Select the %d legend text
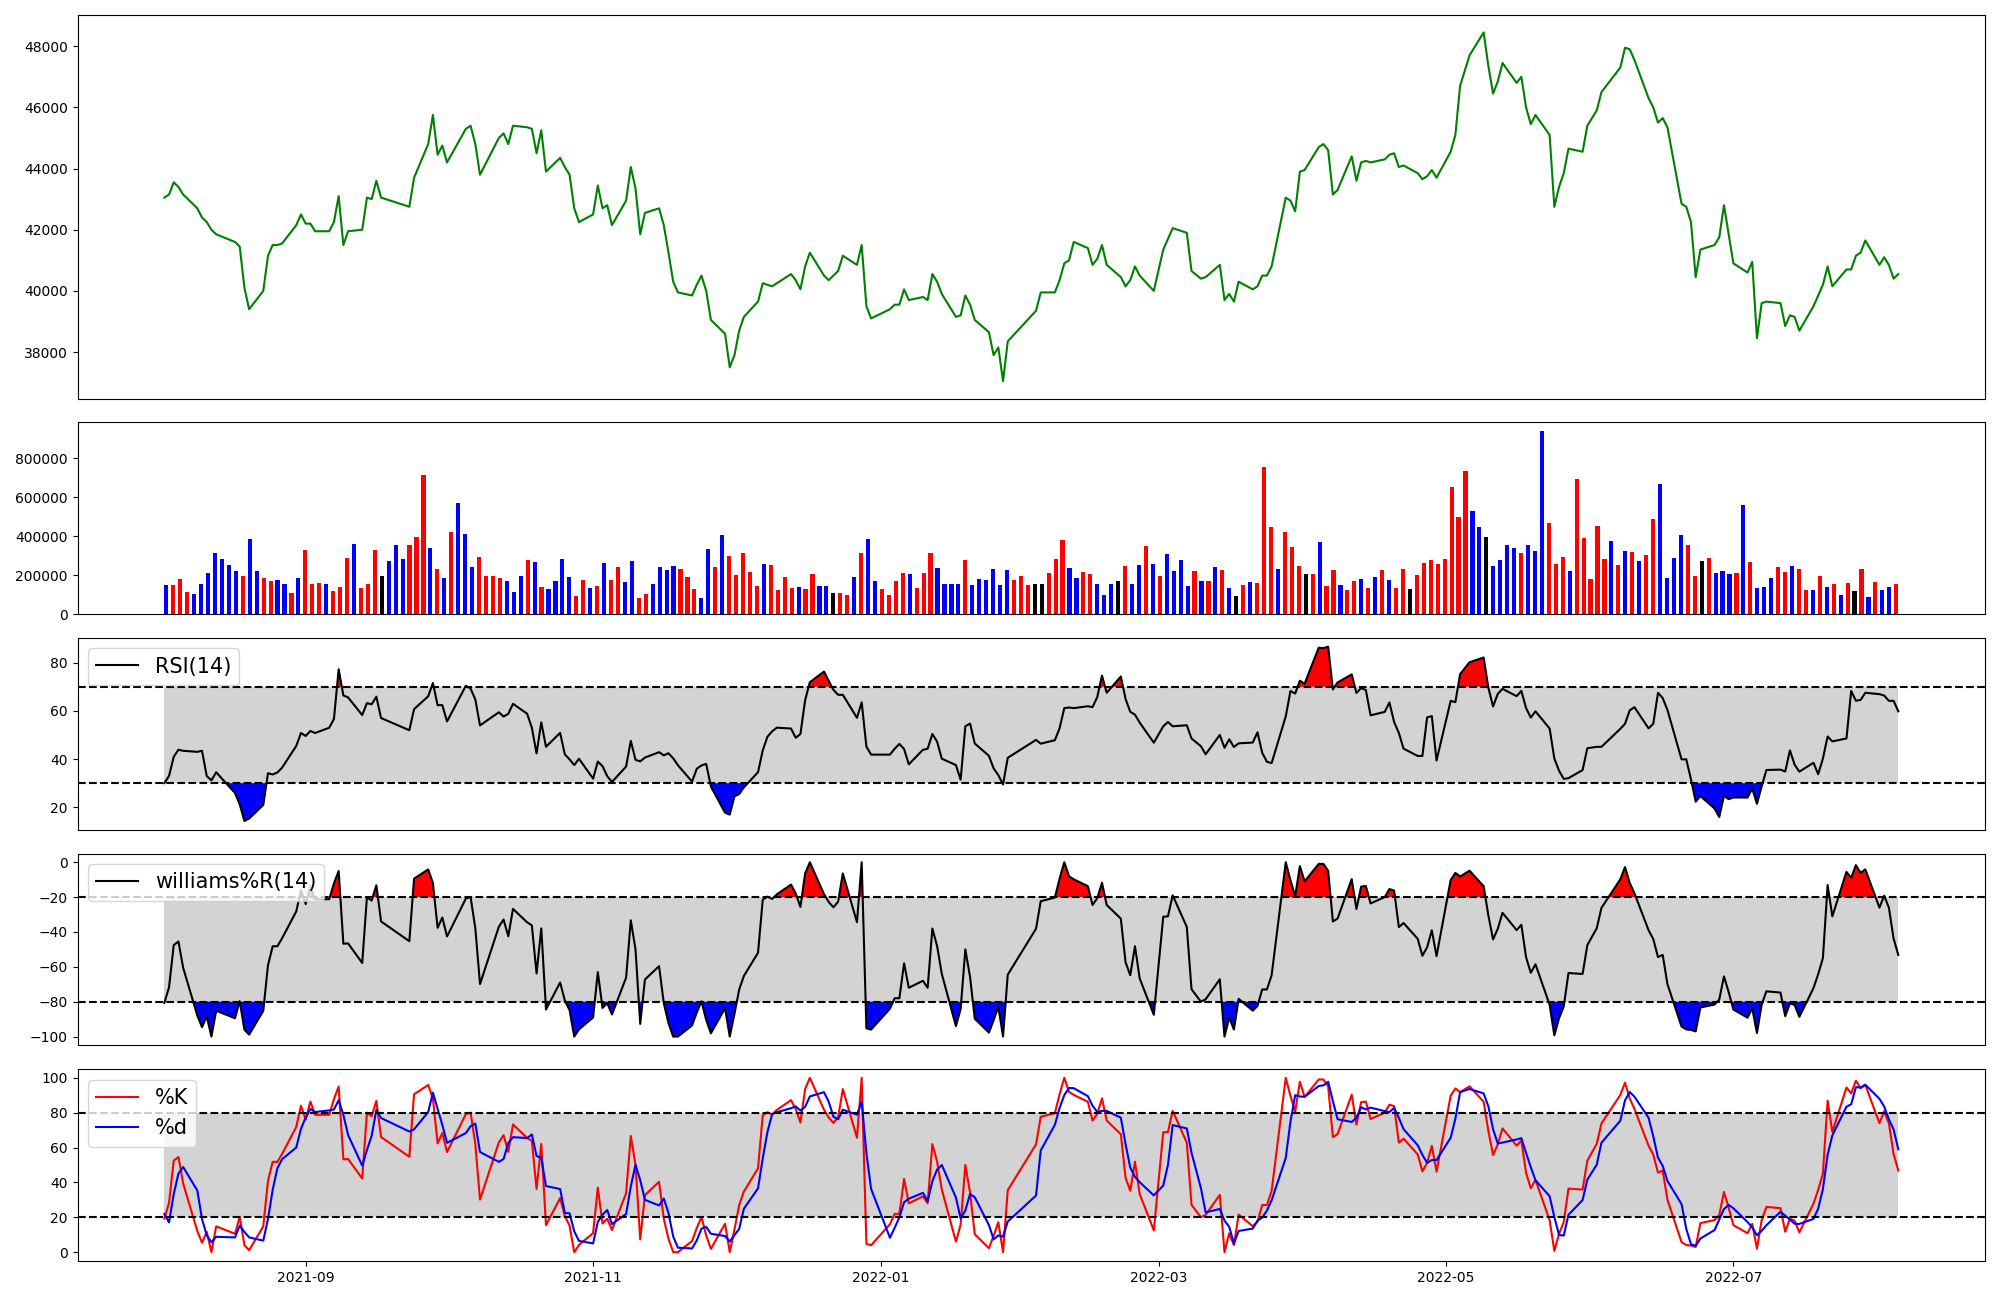The image size is (2000, 1300). 171,1127
